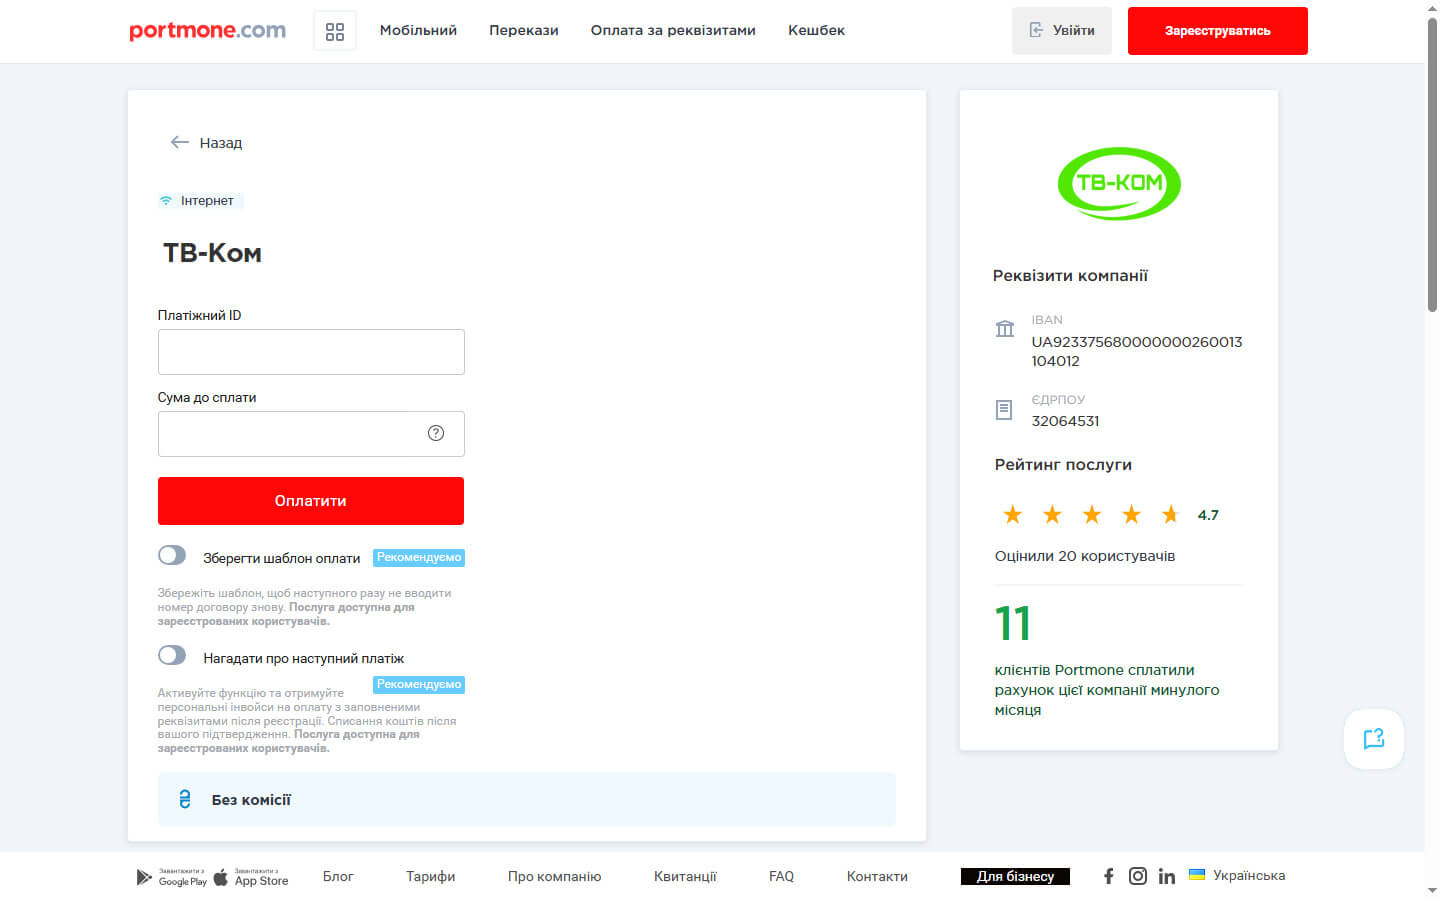Click the red Оплатити button
The image size is (1440, 900).
[x=311, y=501]
